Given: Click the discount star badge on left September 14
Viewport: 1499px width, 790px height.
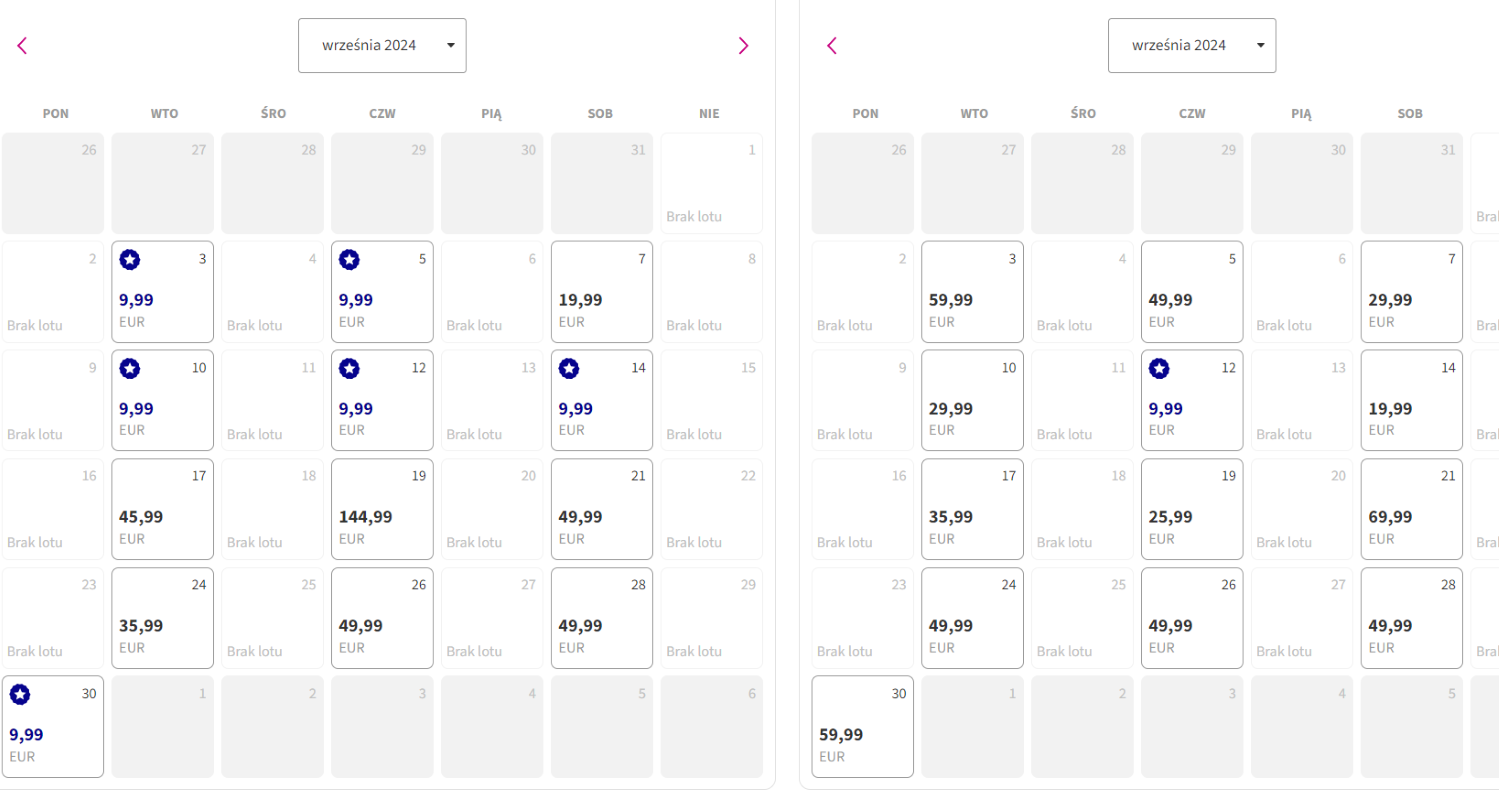Looking at the screenshot, I should point(569,369).
